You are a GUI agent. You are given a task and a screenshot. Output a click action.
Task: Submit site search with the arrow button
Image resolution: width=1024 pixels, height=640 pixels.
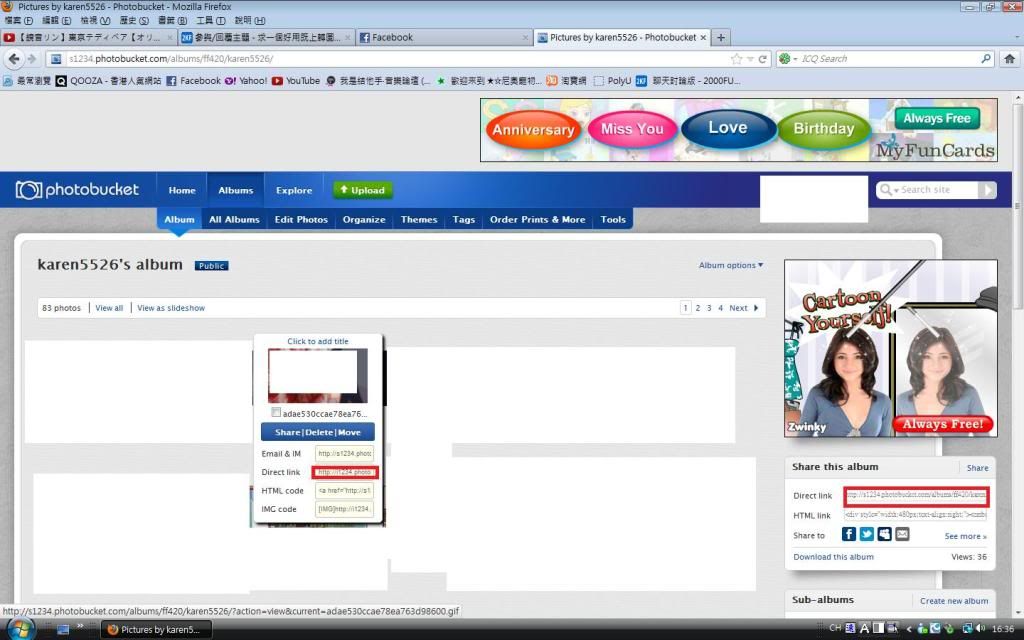tap(987, 190)
